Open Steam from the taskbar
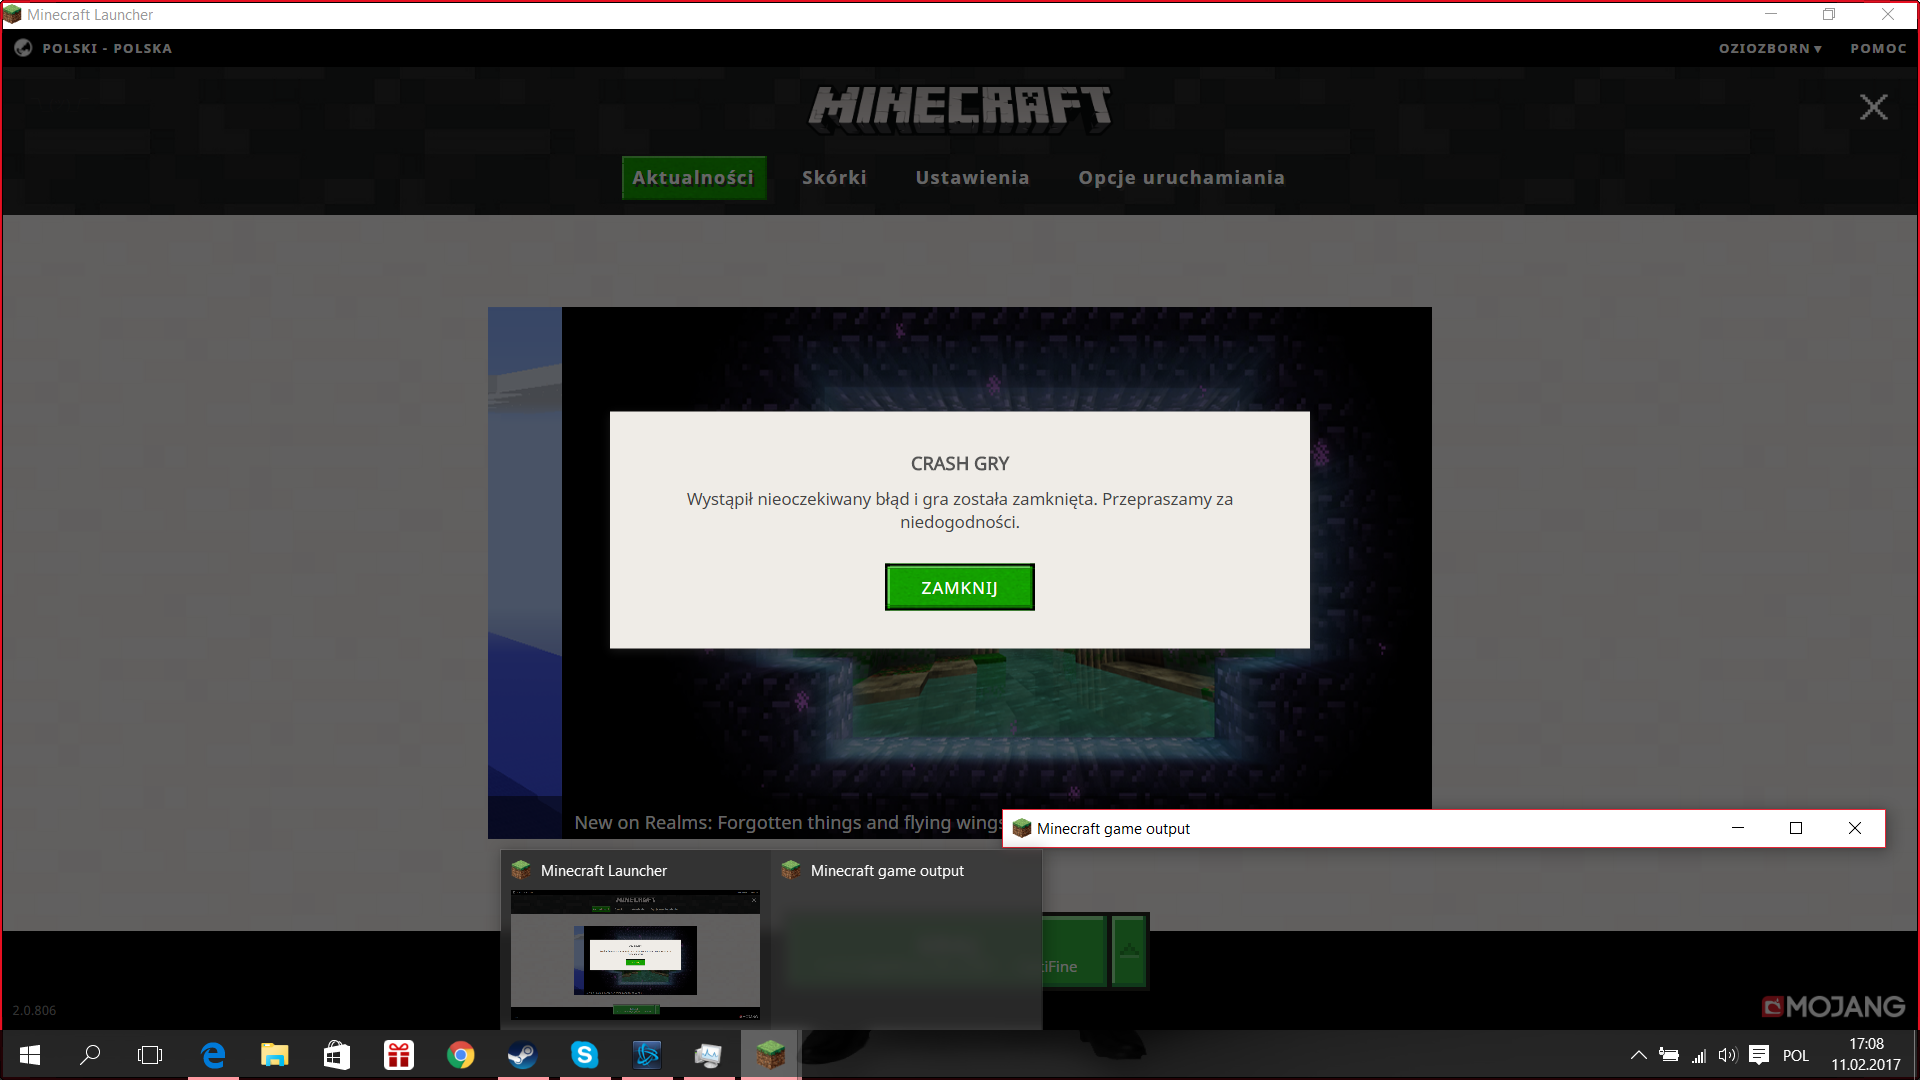The height and width of the screenshot is (1080, 1920). (522, 1055)
